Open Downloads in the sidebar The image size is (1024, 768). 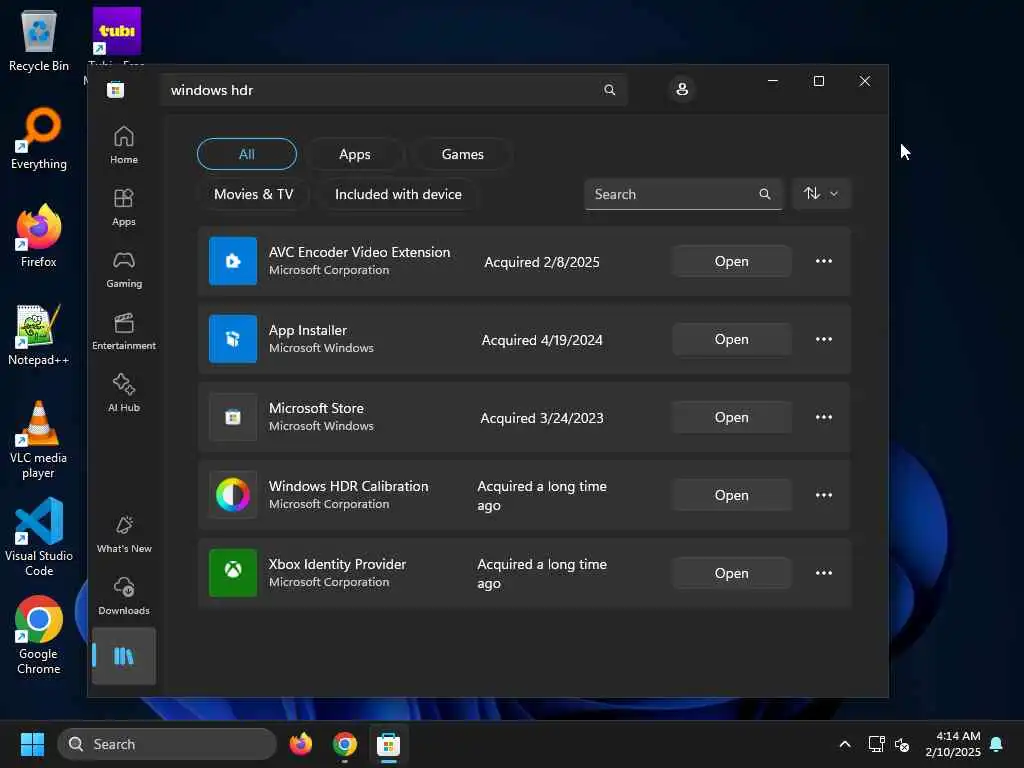pyautogui.click(x=123, y=596)
